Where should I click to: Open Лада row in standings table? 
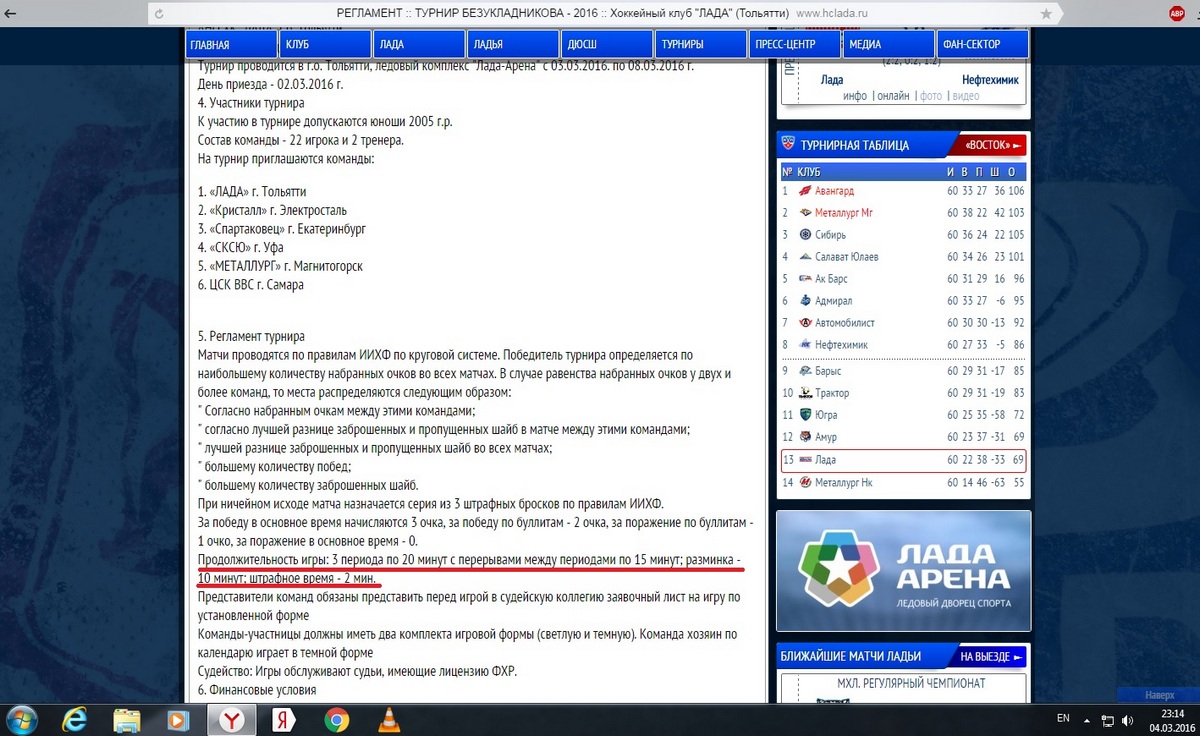(903, 460)
